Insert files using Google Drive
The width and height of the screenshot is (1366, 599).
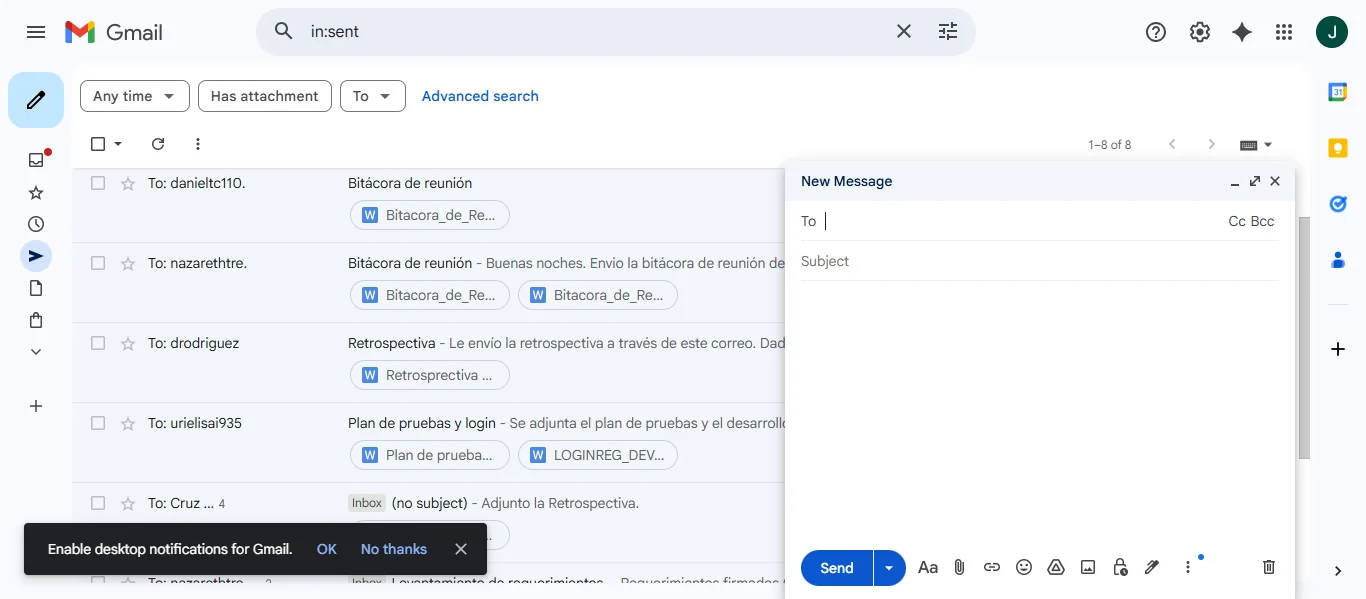[1055, 567]
